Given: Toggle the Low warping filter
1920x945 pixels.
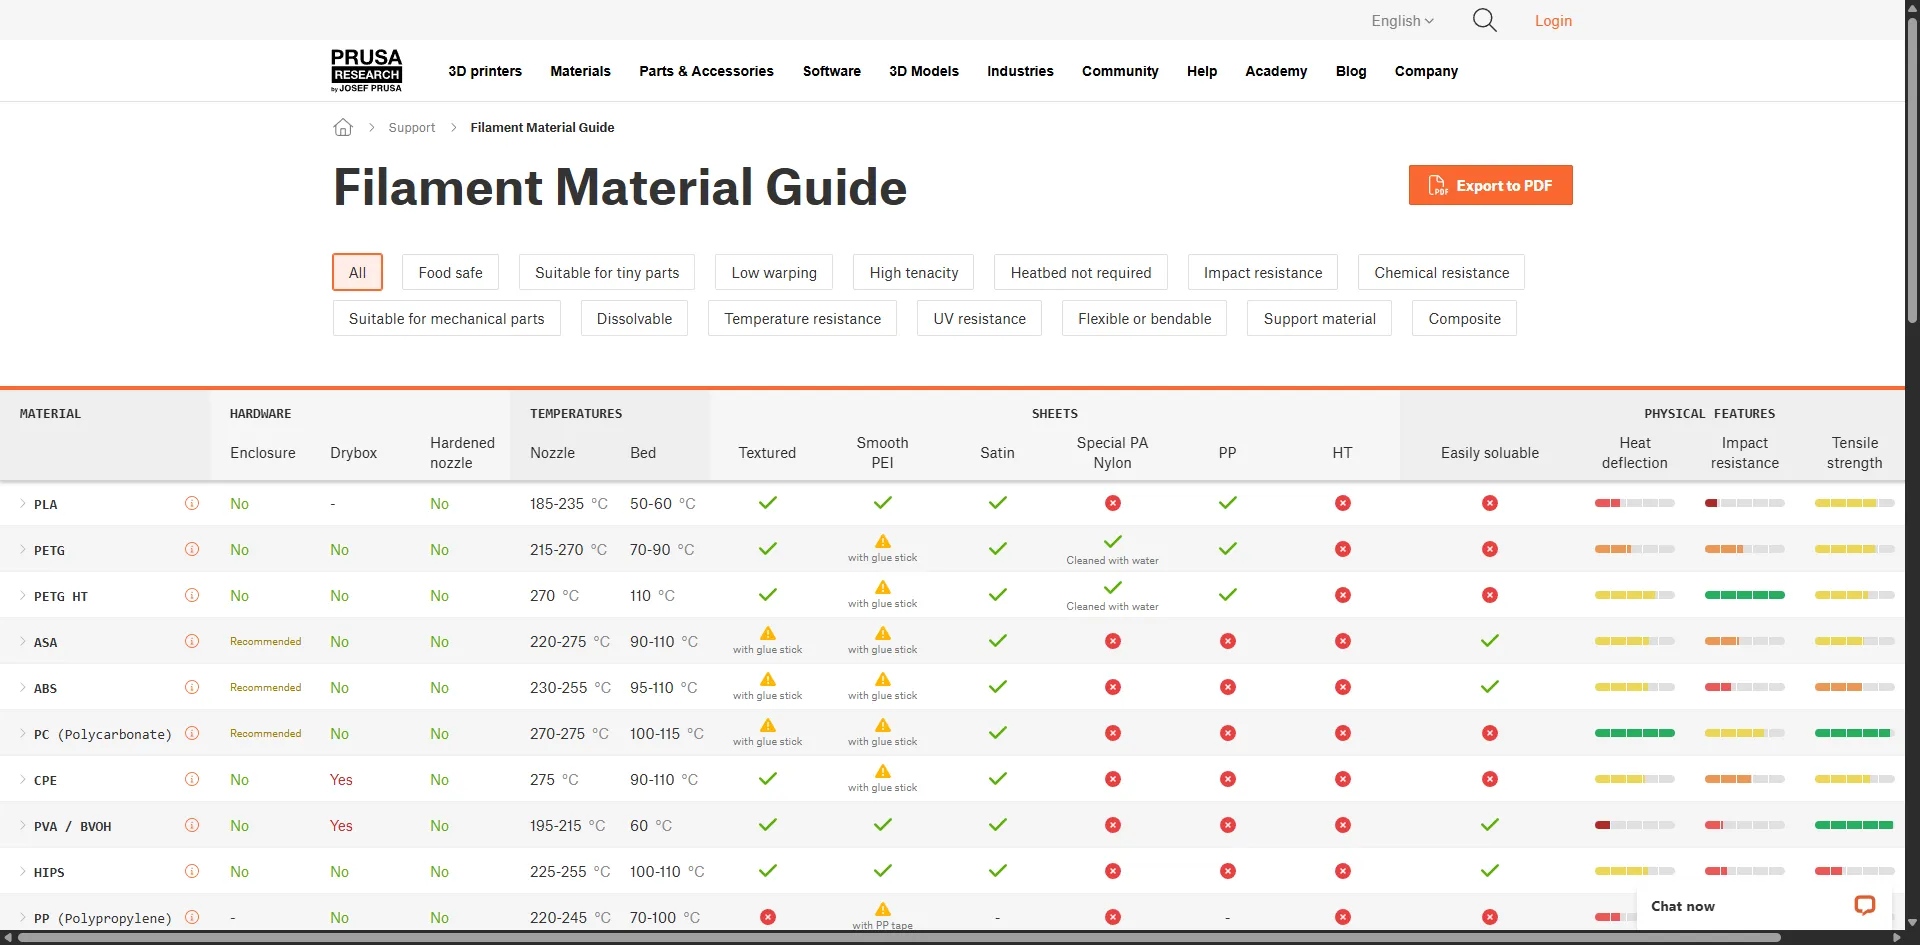Looking at the screenshot, I should click(x=774, y=272).
